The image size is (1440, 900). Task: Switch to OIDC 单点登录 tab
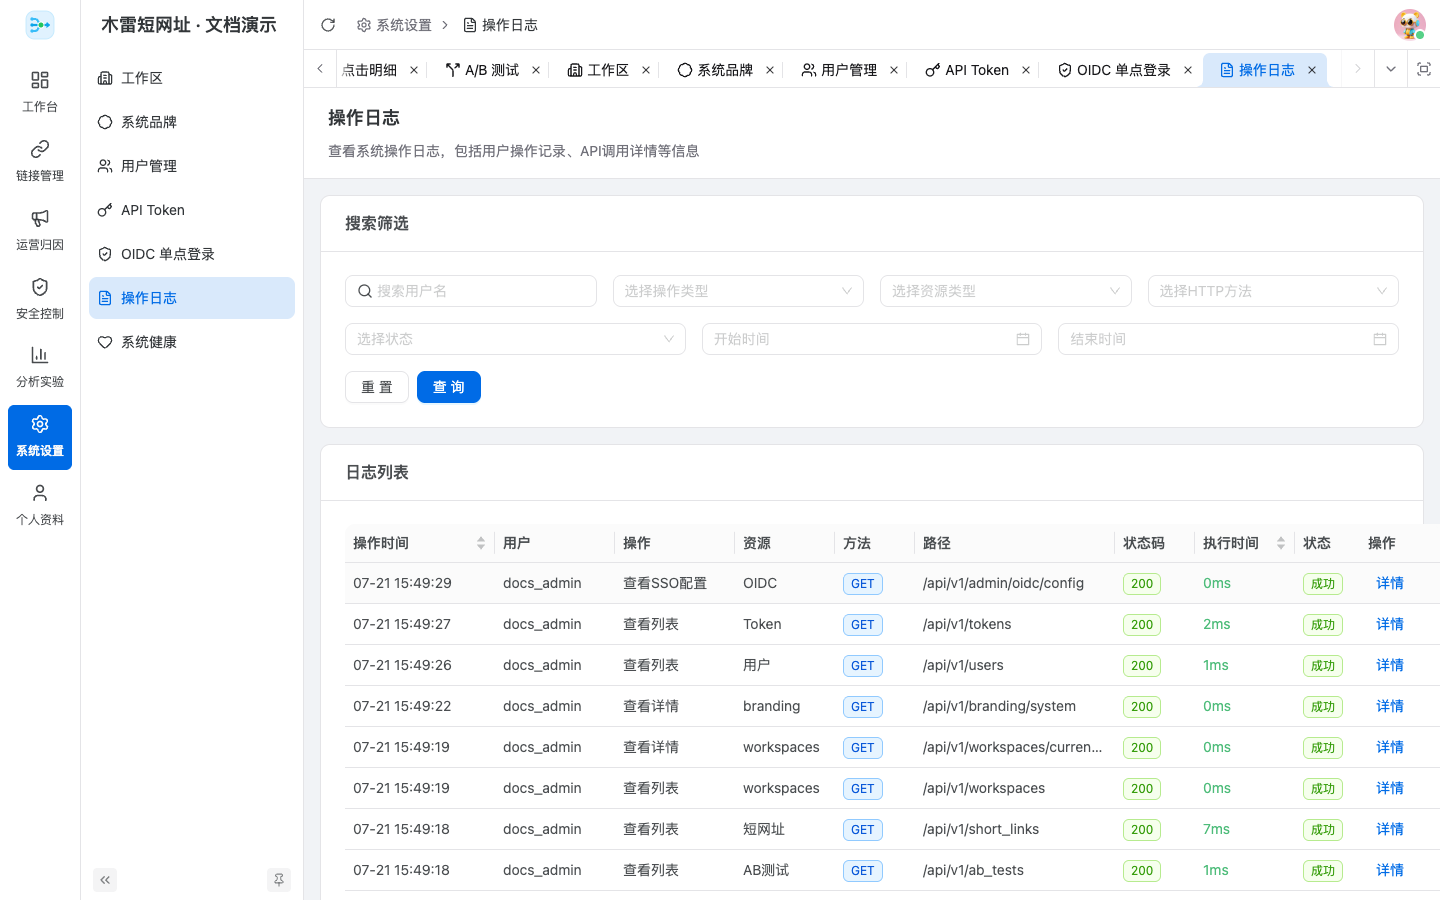1114,70
